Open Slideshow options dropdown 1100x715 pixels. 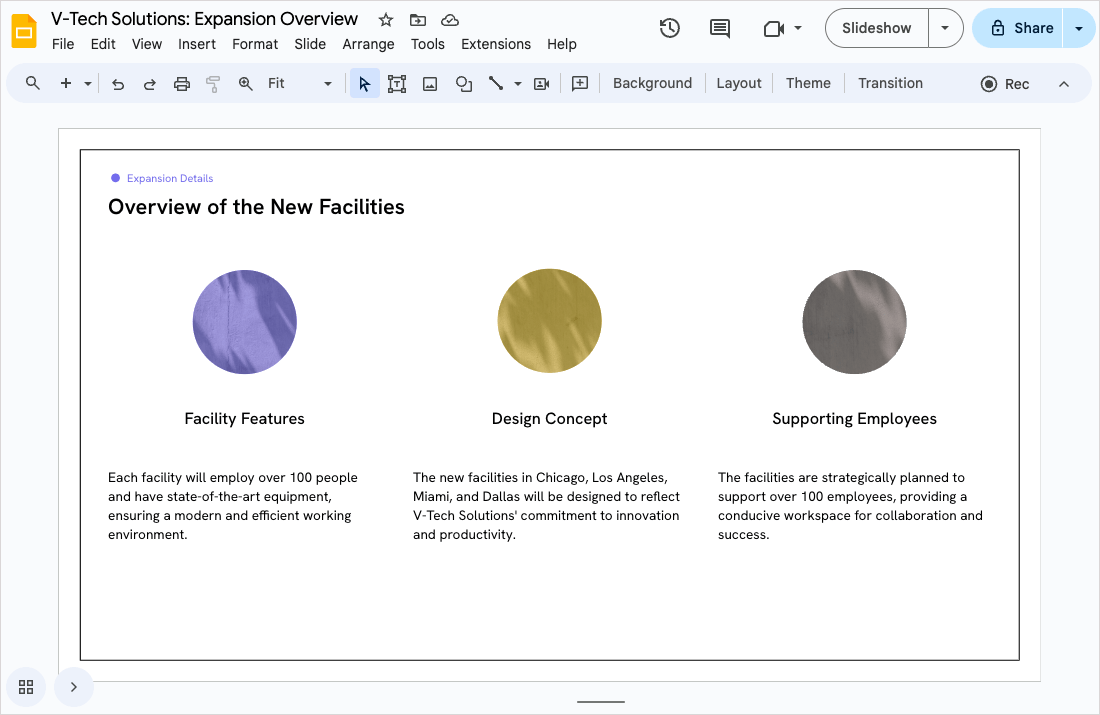coord(945,28)
